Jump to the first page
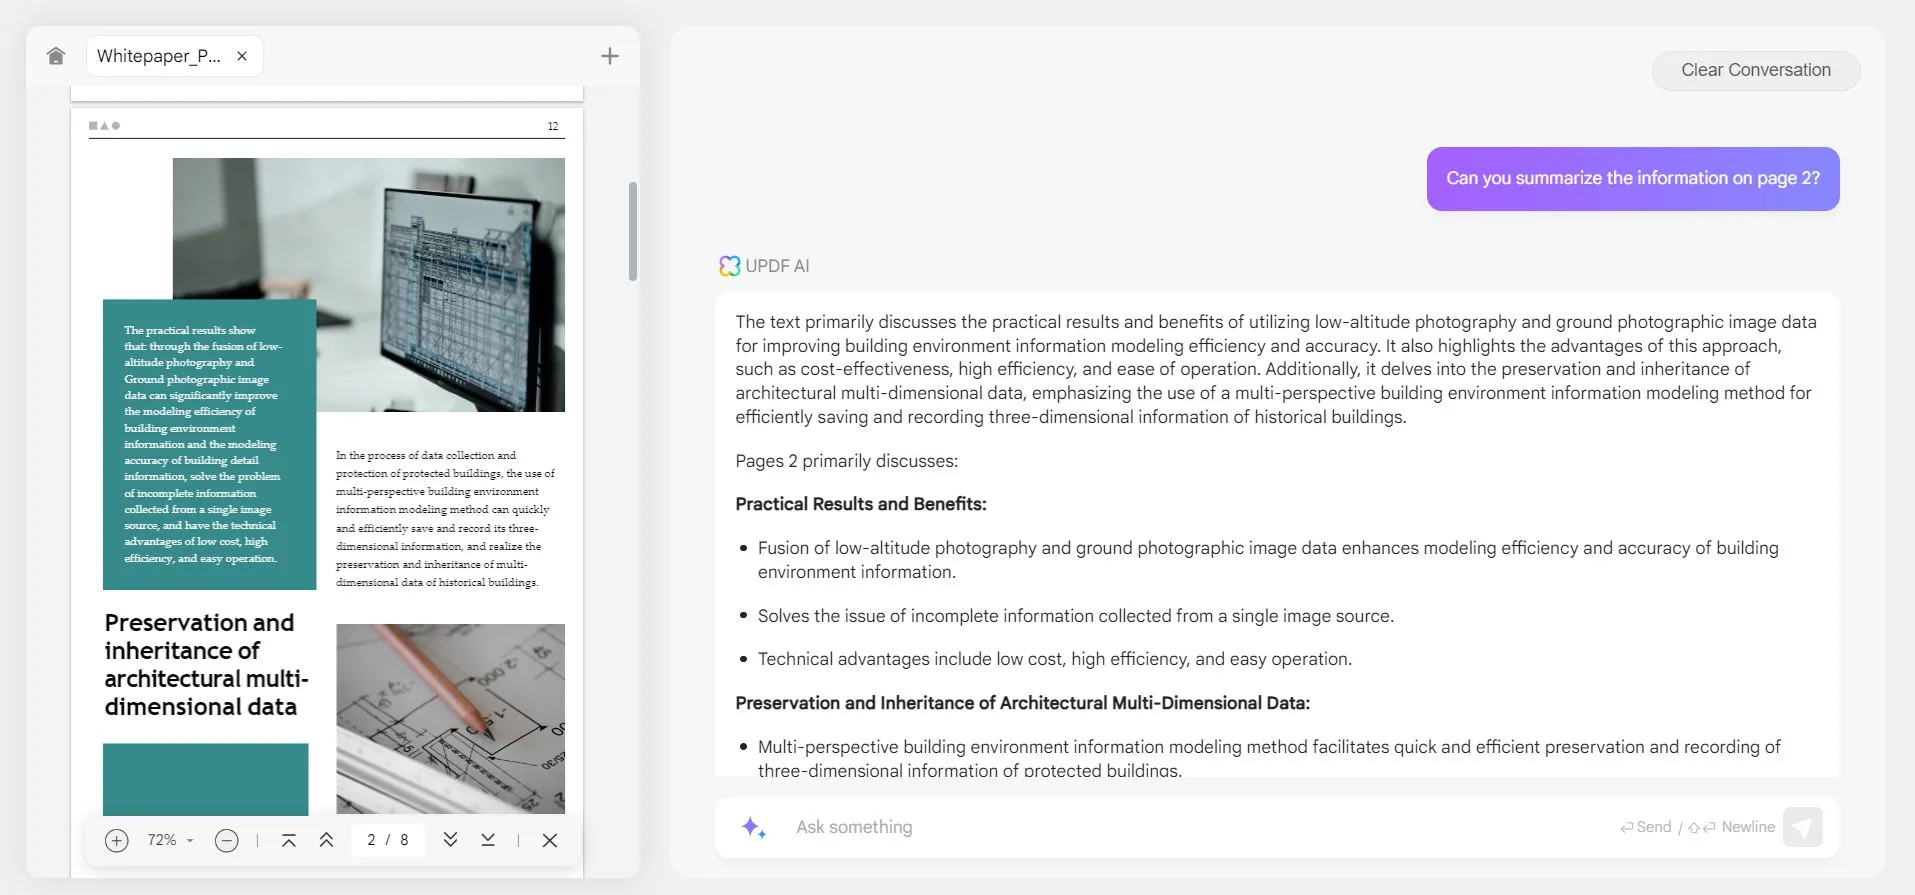Screen dimensions: 1915x895 (289, 841)
